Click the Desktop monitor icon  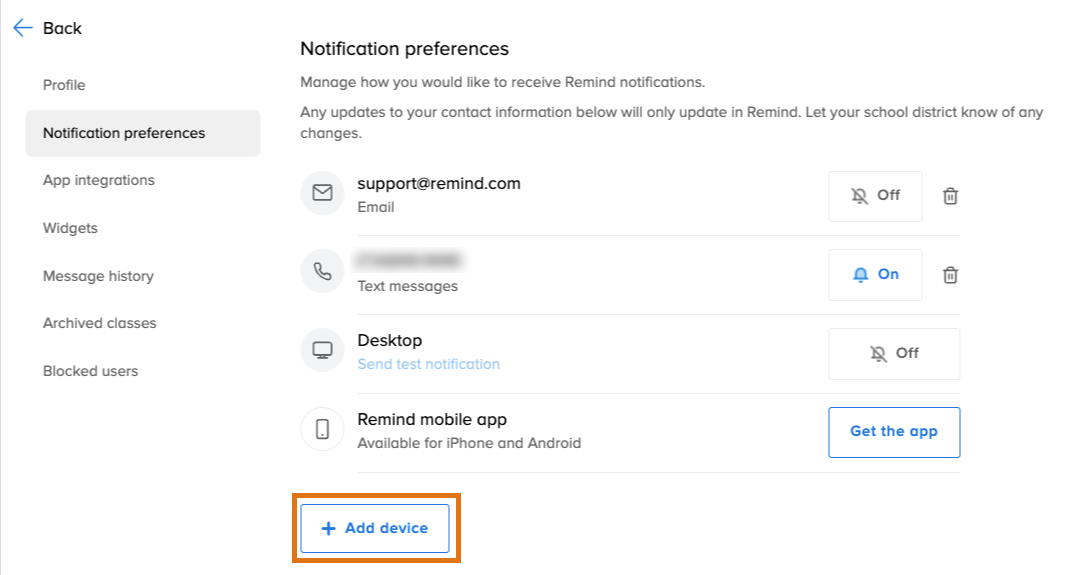click(322, 351)
